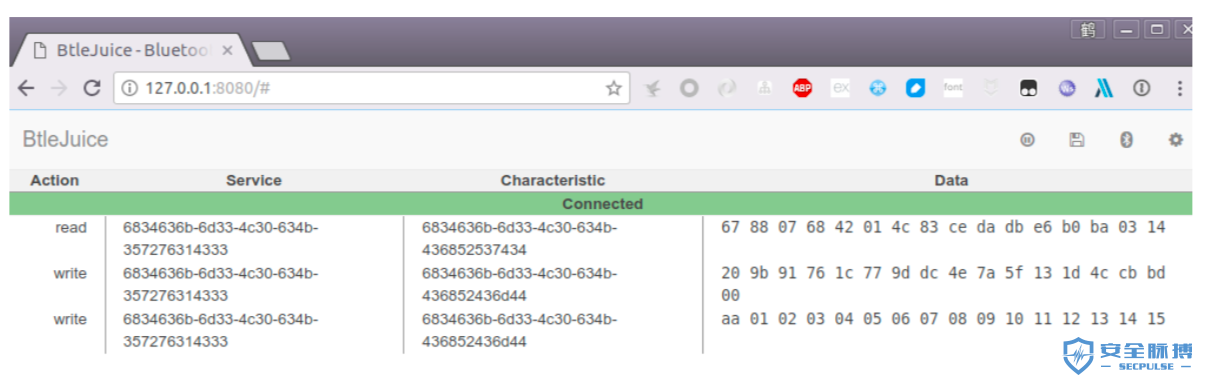Reload the page with the refresh button

point(92,88)
